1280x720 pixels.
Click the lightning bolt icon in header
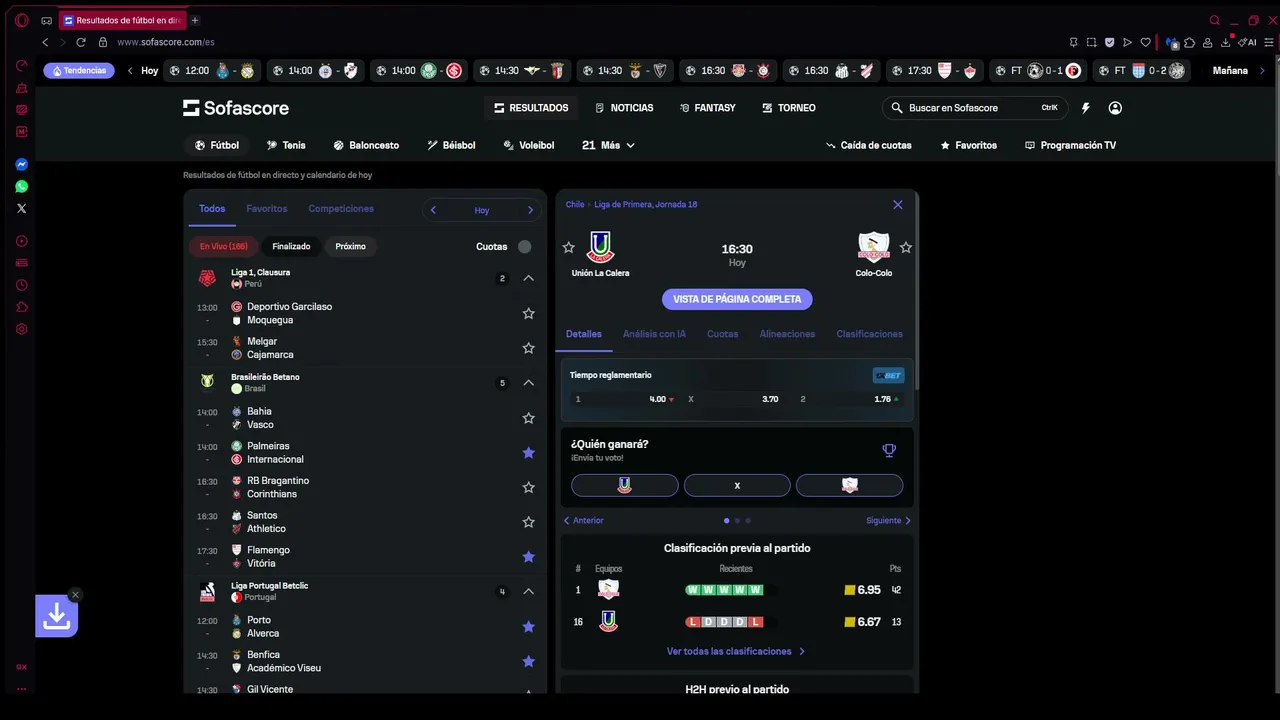[x=1086, y=108]
